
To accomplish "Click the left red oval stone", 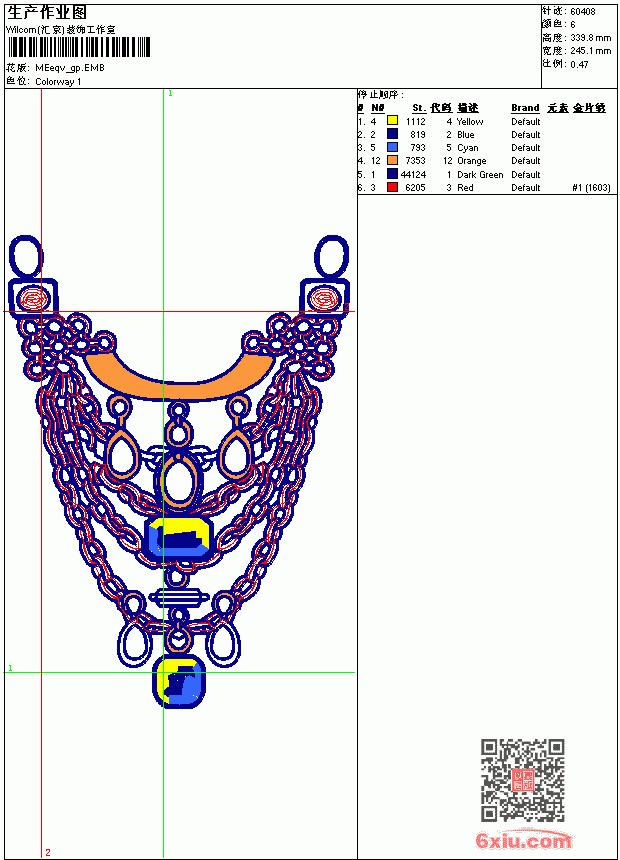I will 33,299.
